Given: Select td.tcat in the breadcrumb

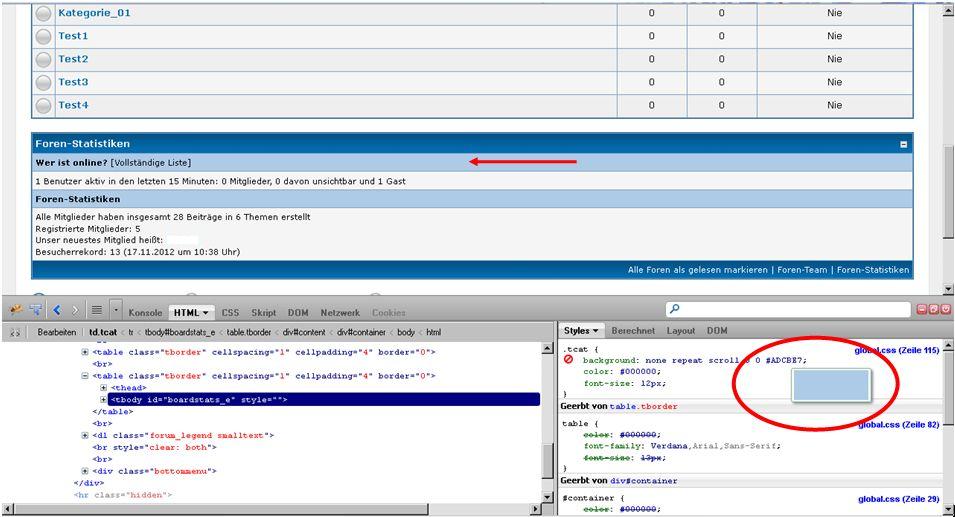Looking at the screenshot, I should [x=103, y=332].
